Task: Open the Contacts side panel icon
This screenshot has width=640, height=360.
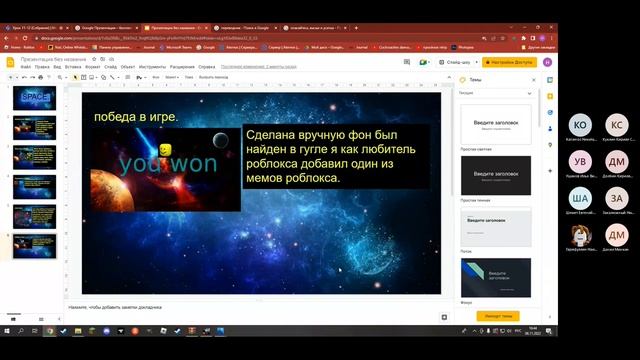Action: pyautogui.click(x=550, y=129)
